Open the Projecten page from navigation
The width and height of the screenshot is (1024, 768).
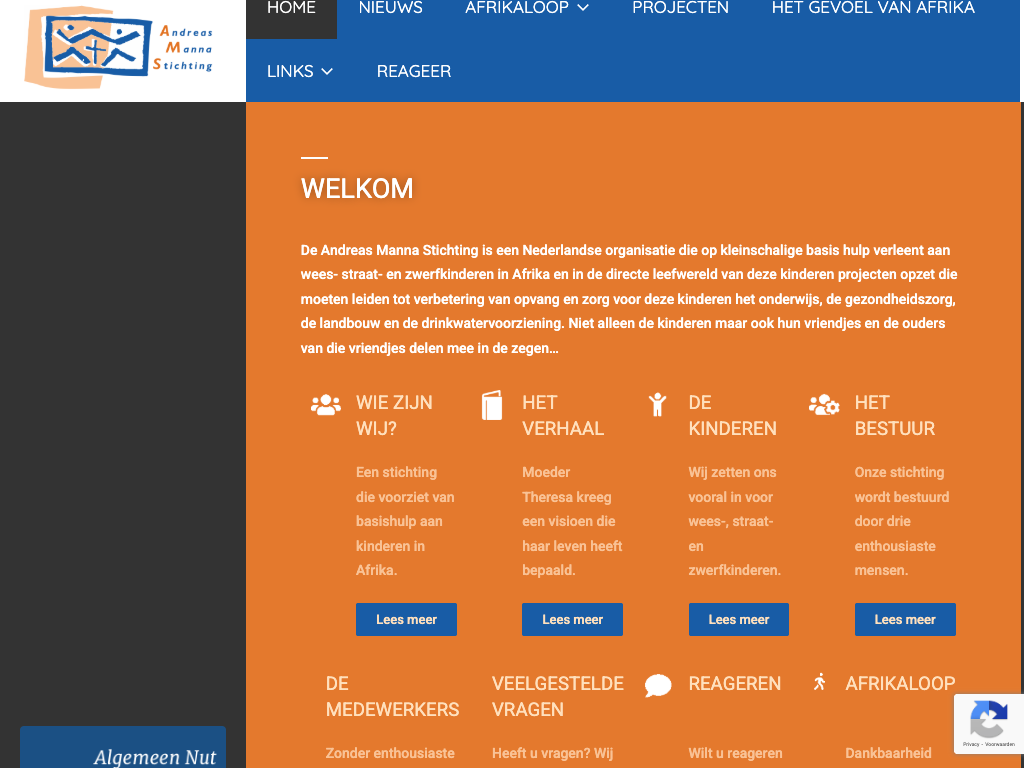pyautogui.click(x=680, y=8)
